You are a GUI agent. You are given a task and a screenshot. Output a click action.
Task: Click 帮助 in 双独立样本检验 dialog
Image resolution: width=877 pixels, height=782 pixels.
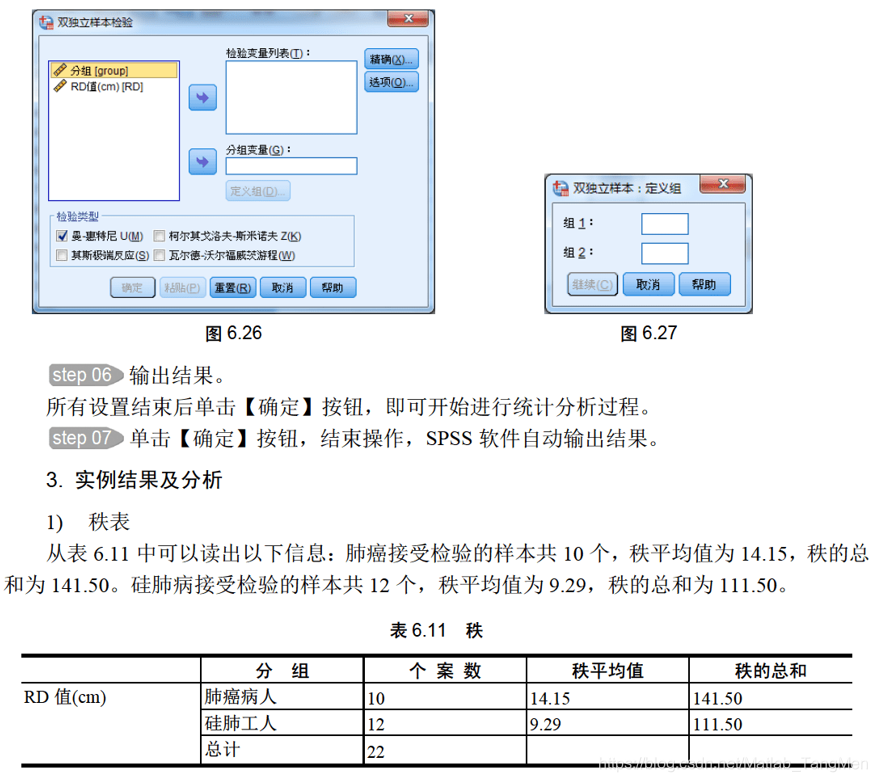[x=333, y=288]
